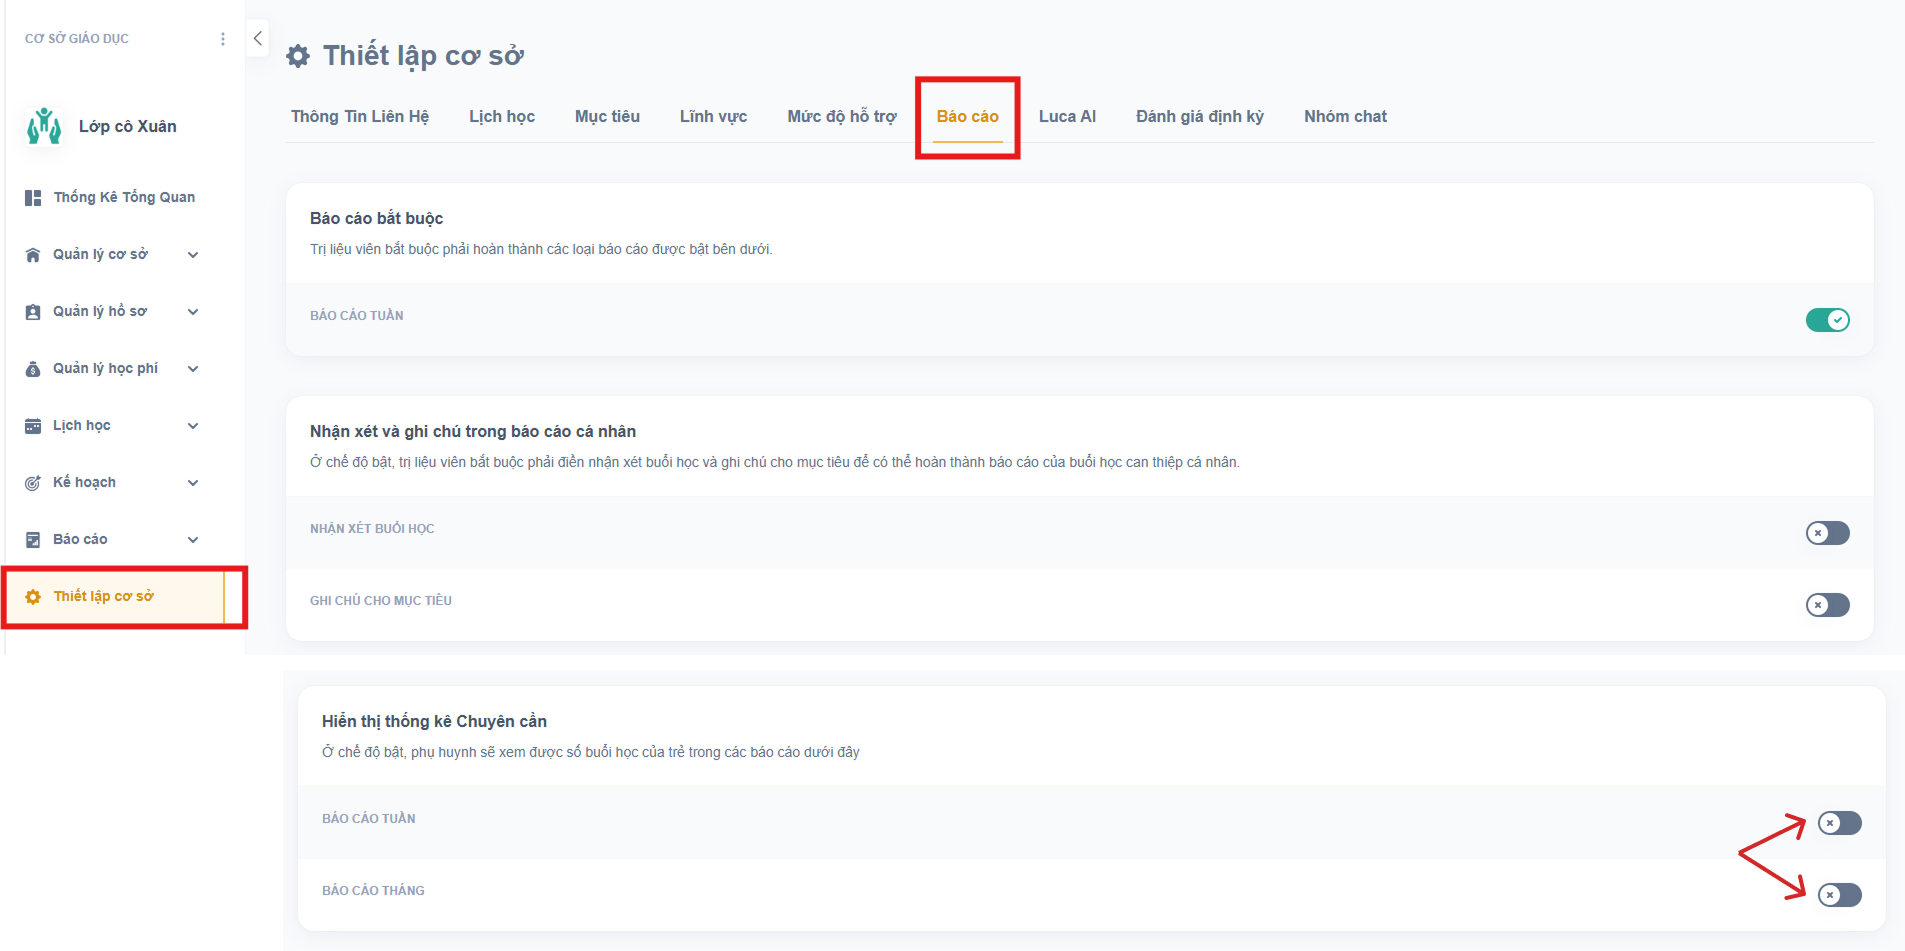Disable the mandatory Báo cáo tuần toggle
This screenshot has width=1905, height=951.
(1827, 320)
